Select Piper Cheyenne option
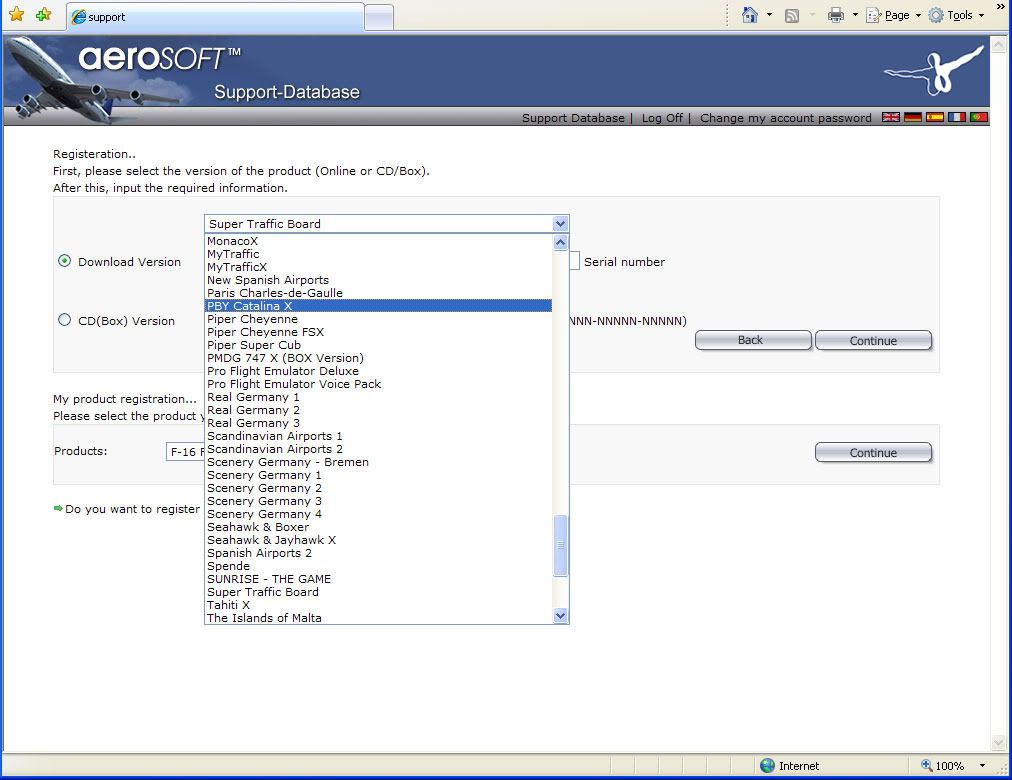Viewport: 1012px width, 780px height. tap(378, 319)
